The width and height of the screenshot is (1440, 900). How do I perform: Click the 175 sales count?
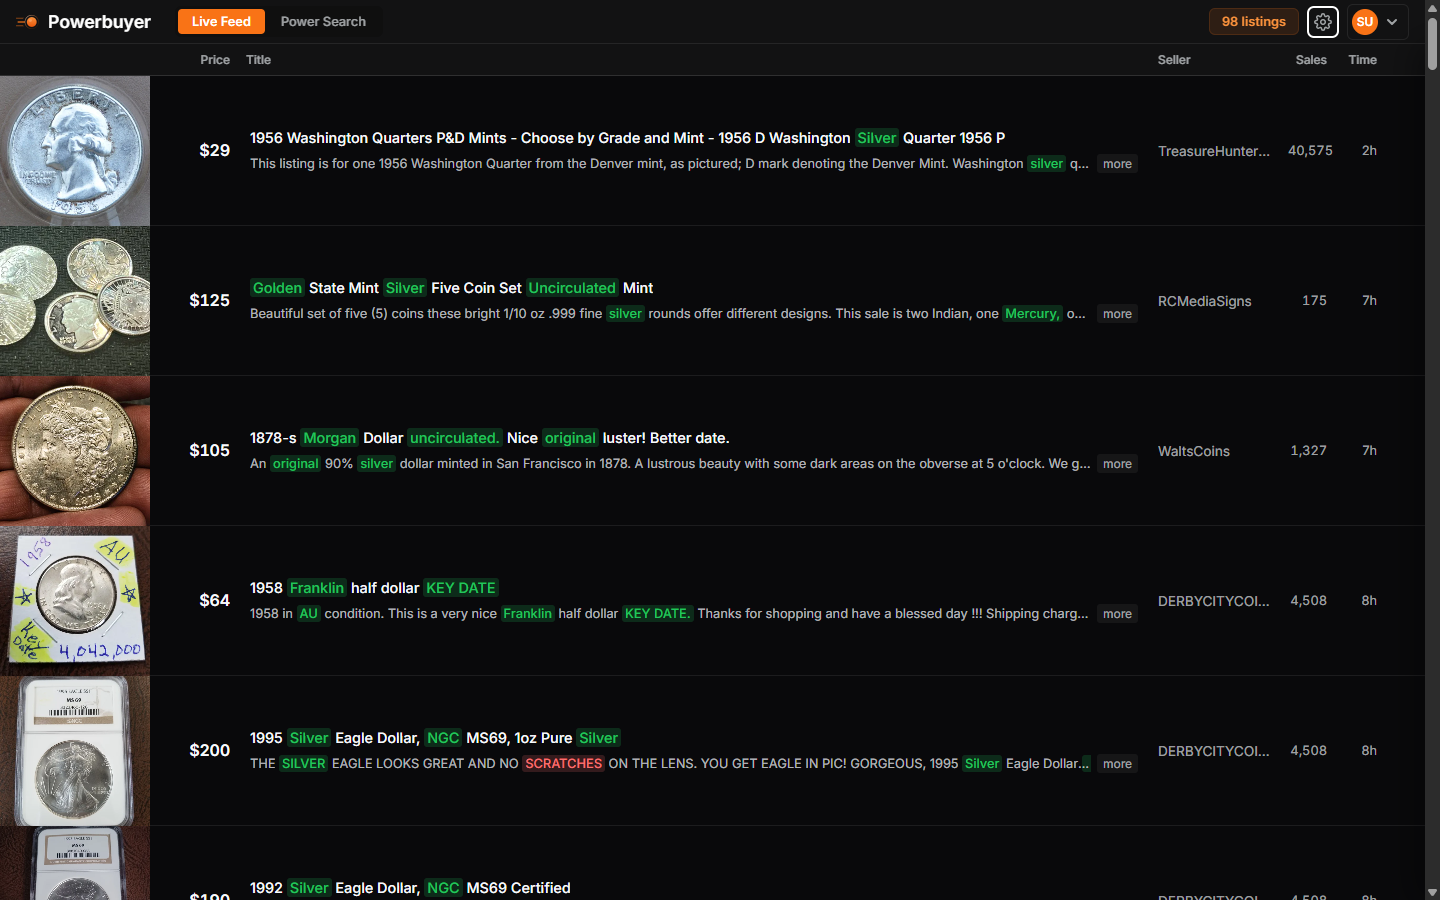[x=1314, y=300]
